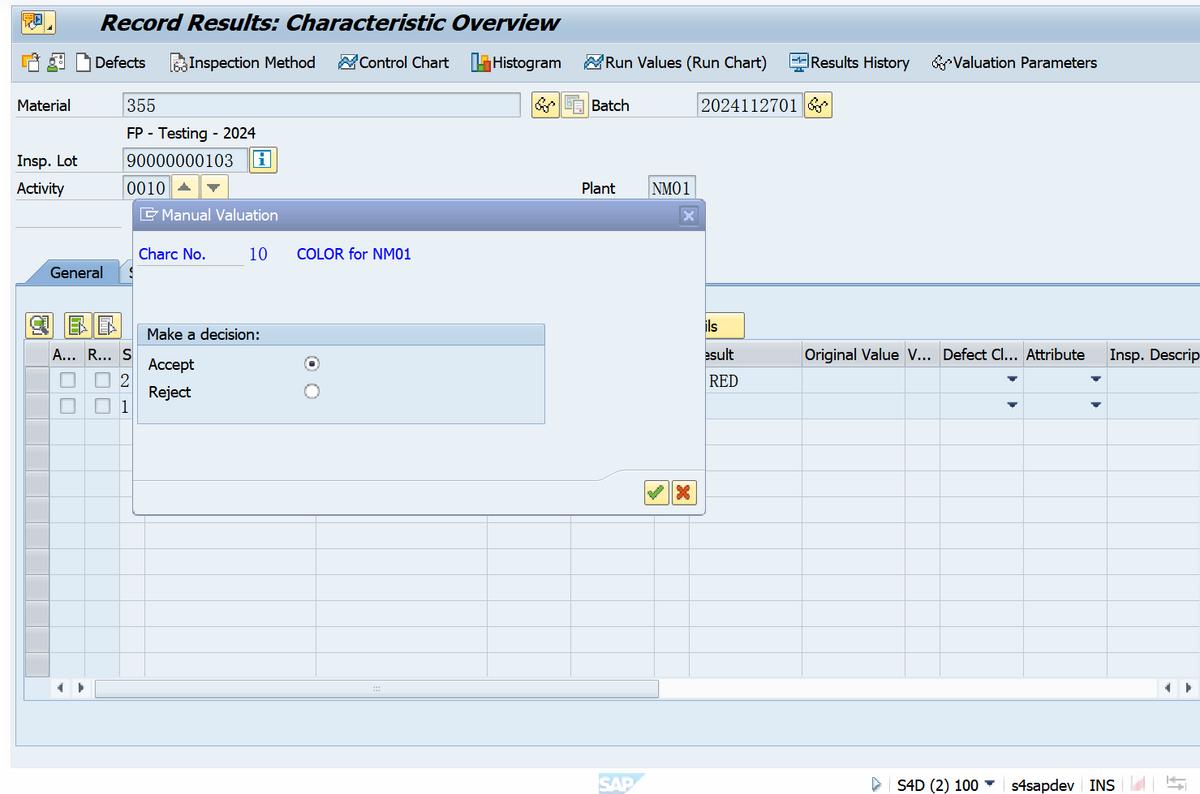Click the Insp. Descrip column header
1200x794 pixels.
pyautogui.click(x=1153, y=354)
